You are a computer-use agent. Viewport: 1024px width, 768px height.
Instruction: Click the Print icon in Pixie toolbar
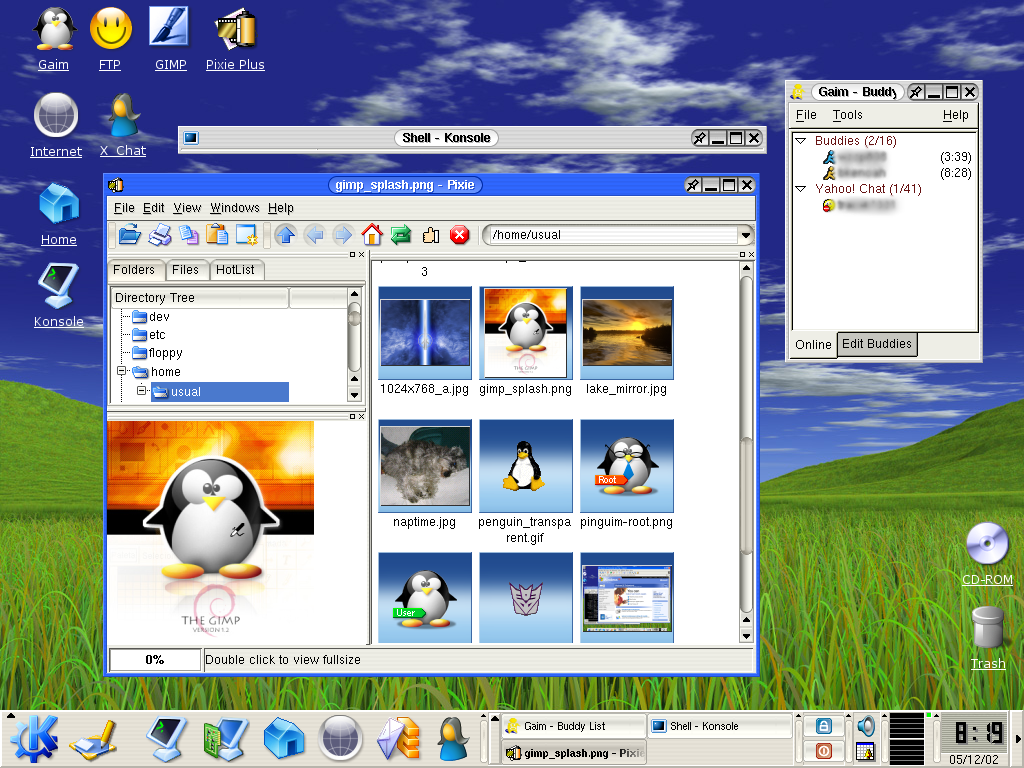pos(159,234)
